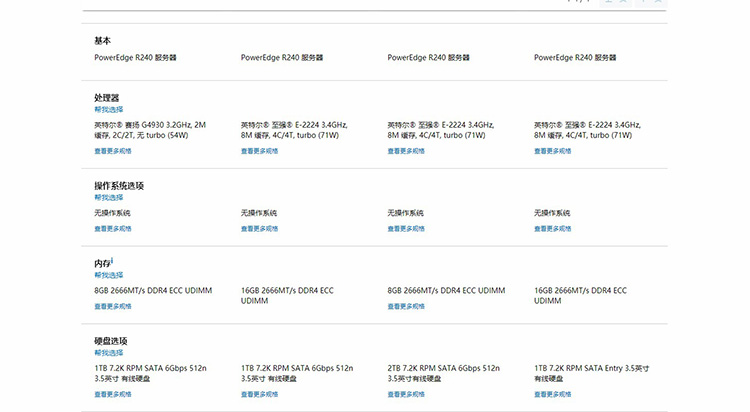750x412 pixels.
Task: Select the 处理器 section heading
Action: point(106,98)
